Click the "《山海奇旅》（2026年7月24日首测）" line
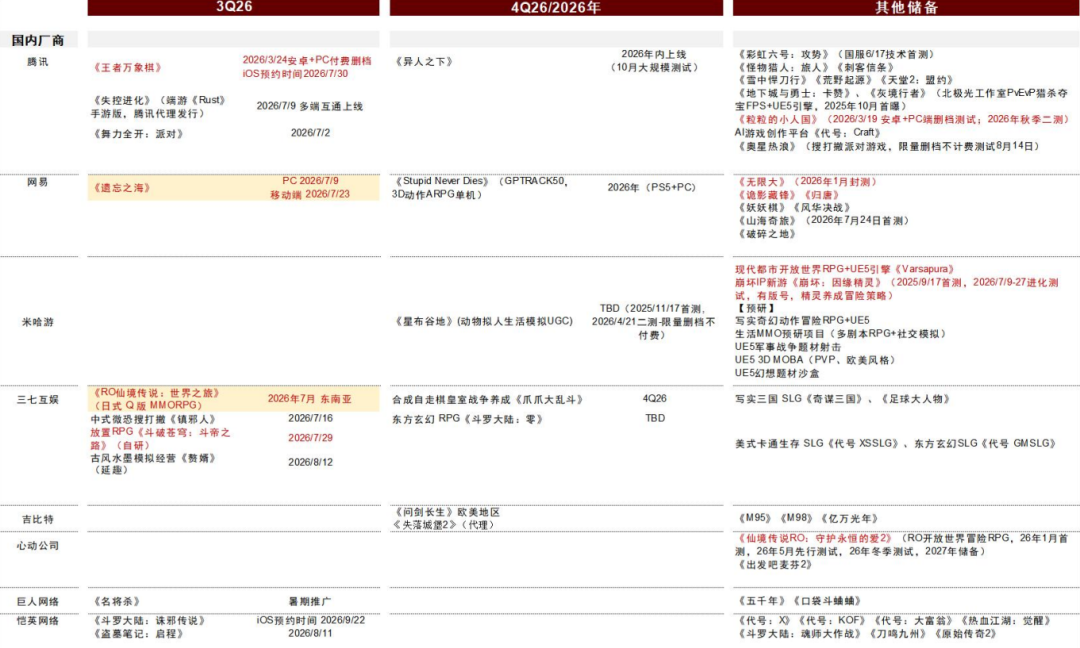 (x=823, y=220)
